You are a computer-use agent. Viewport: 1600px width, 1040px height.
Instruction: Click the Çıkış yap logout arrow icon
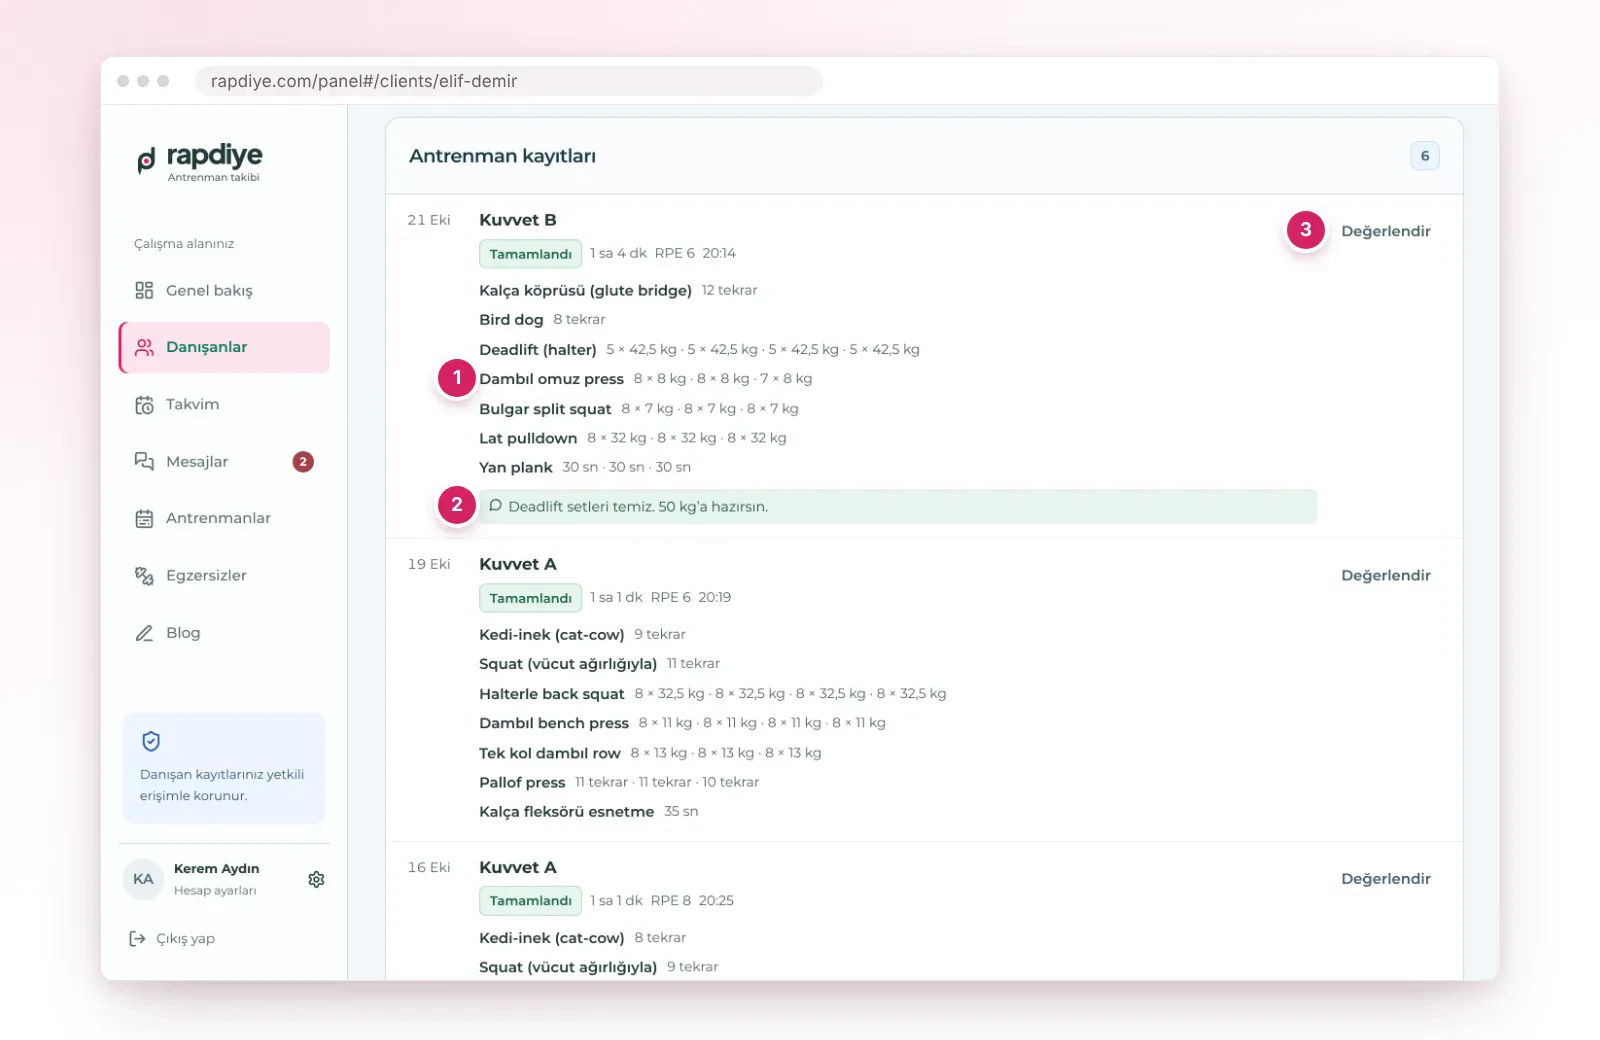tap(137, 938)
